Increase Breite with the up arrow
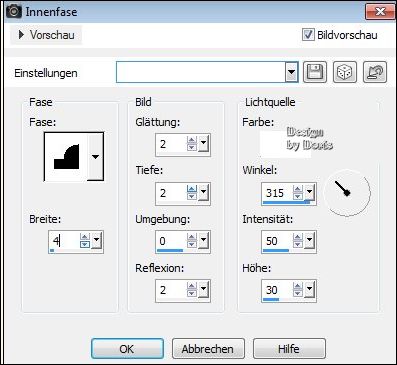Screen dimensions: 397x365 (85, 237)
